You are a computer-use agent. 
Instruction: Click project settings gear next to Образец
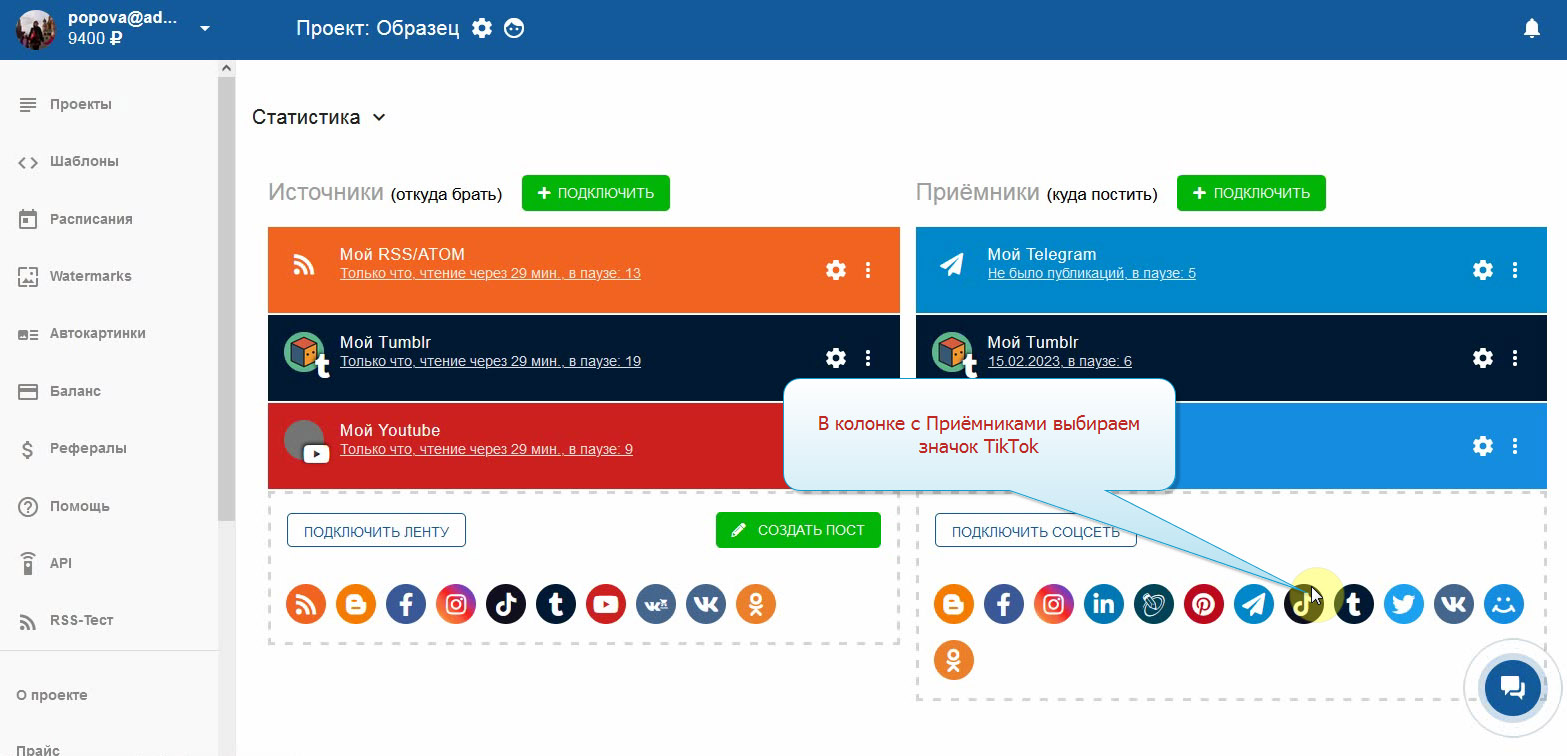(482, 28)
